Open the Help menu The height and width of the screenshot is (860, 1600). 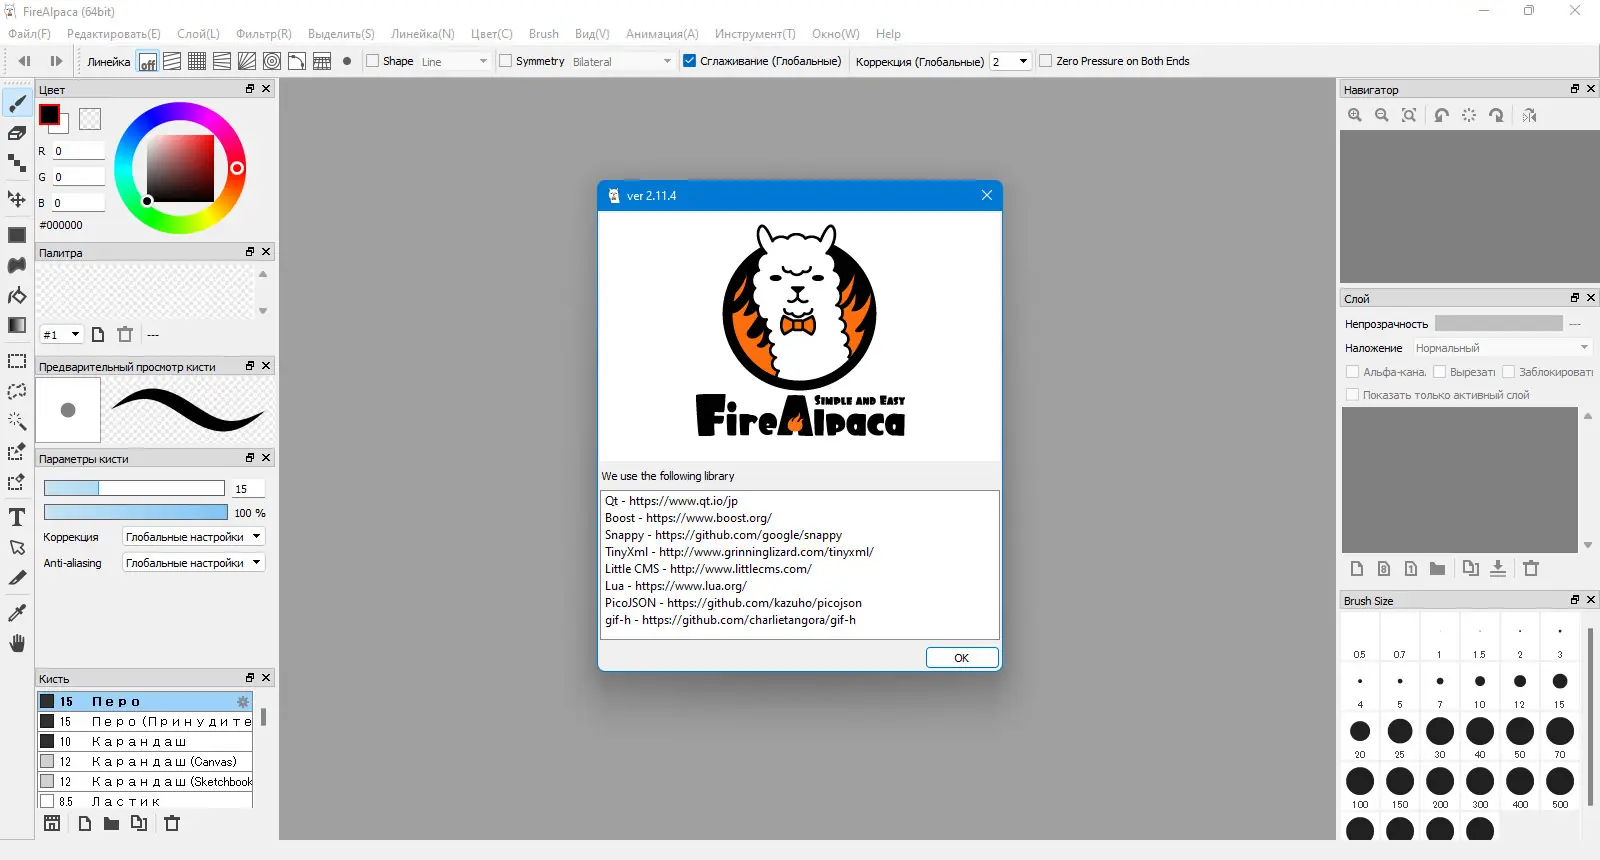click(x=888, y=34)
